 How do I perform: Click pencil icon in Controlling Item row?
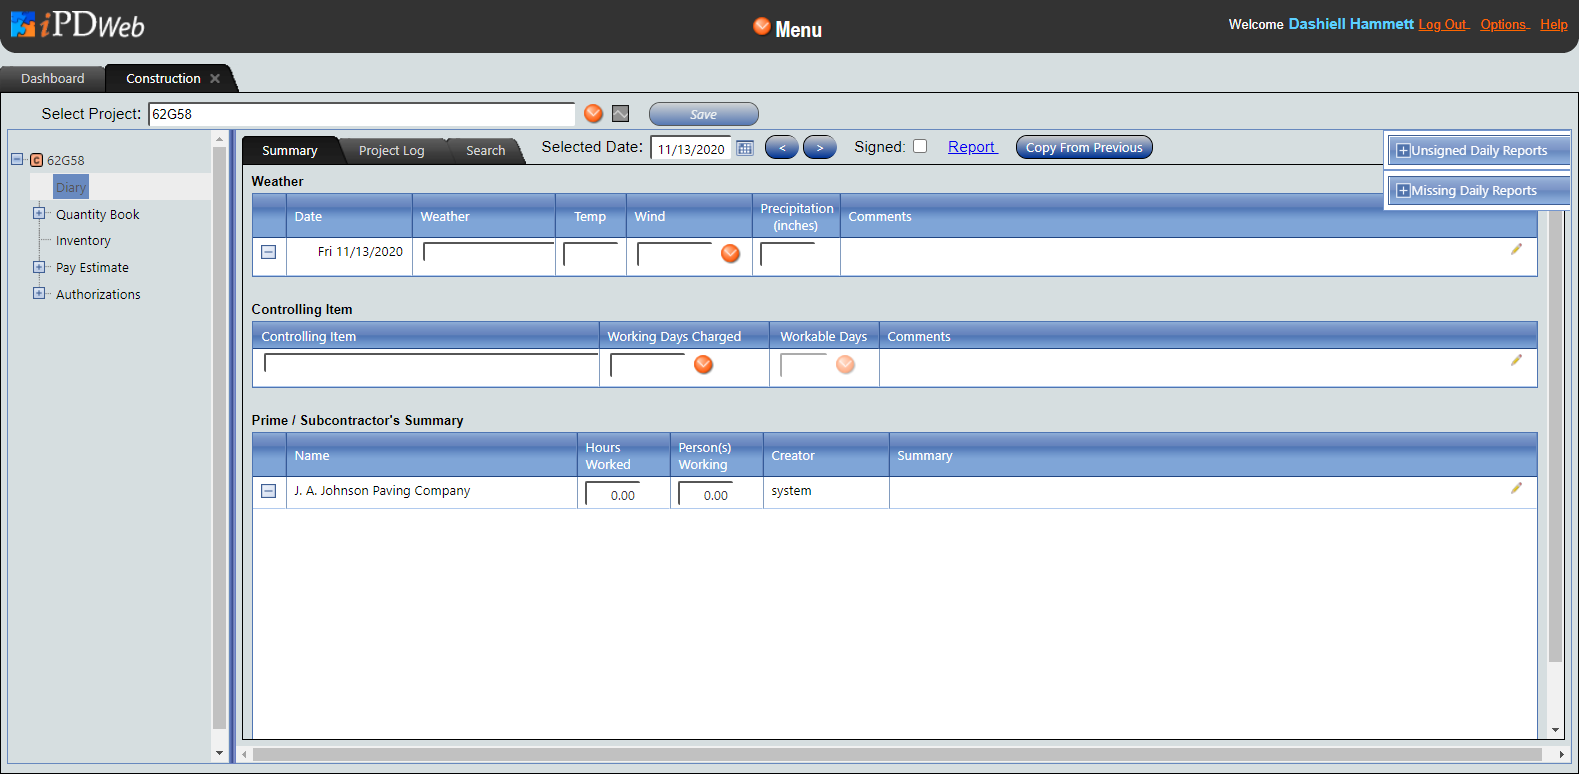coord(1516,360)
